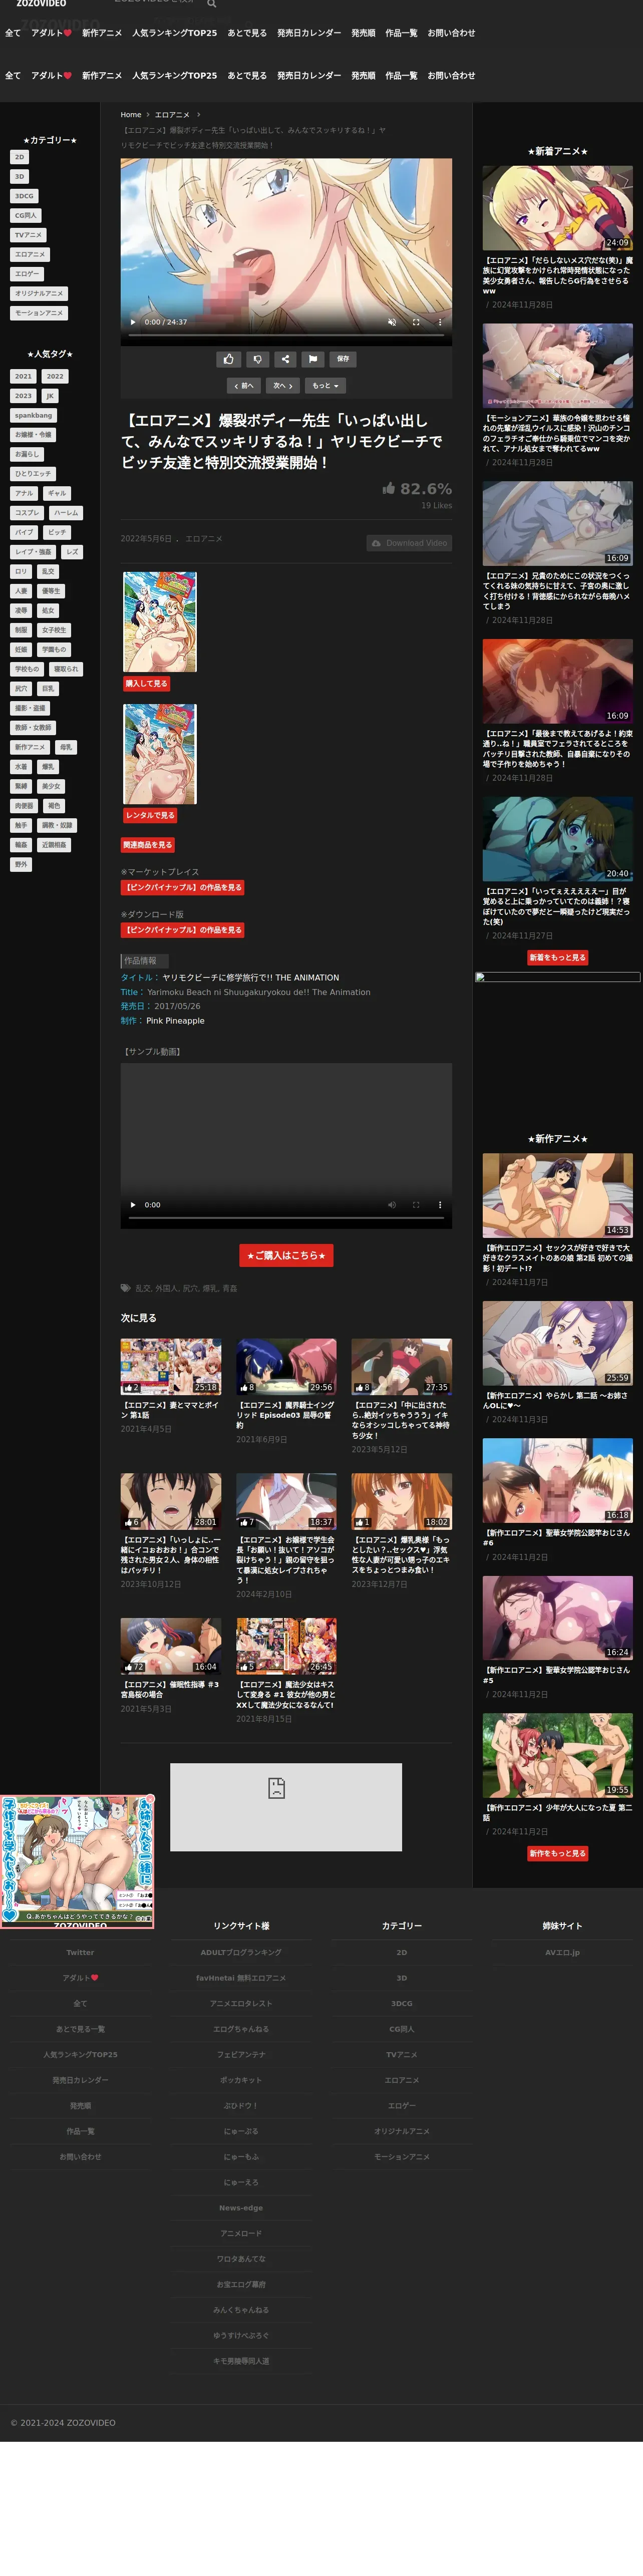Expand the もっと dropdown
The image size is (643, 2576).
click(x=325, y=385)
